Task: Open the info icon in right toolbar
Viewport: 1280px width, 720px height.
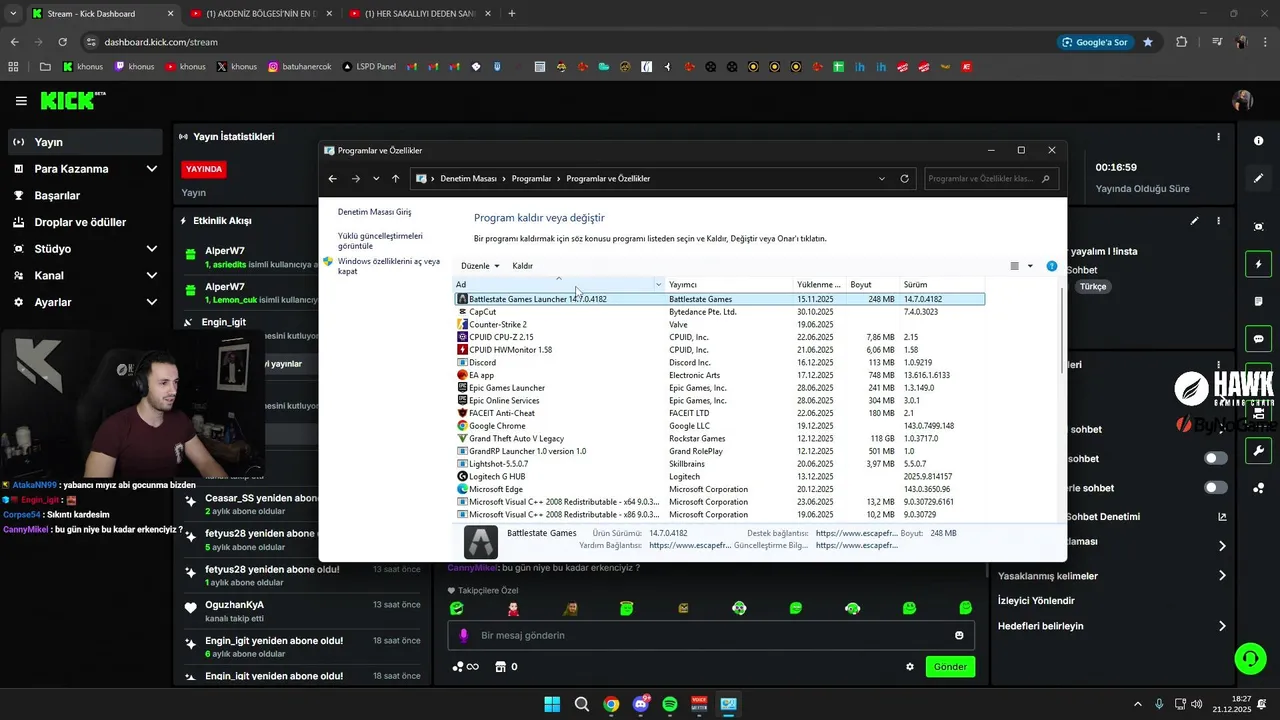Action: 1259,140
